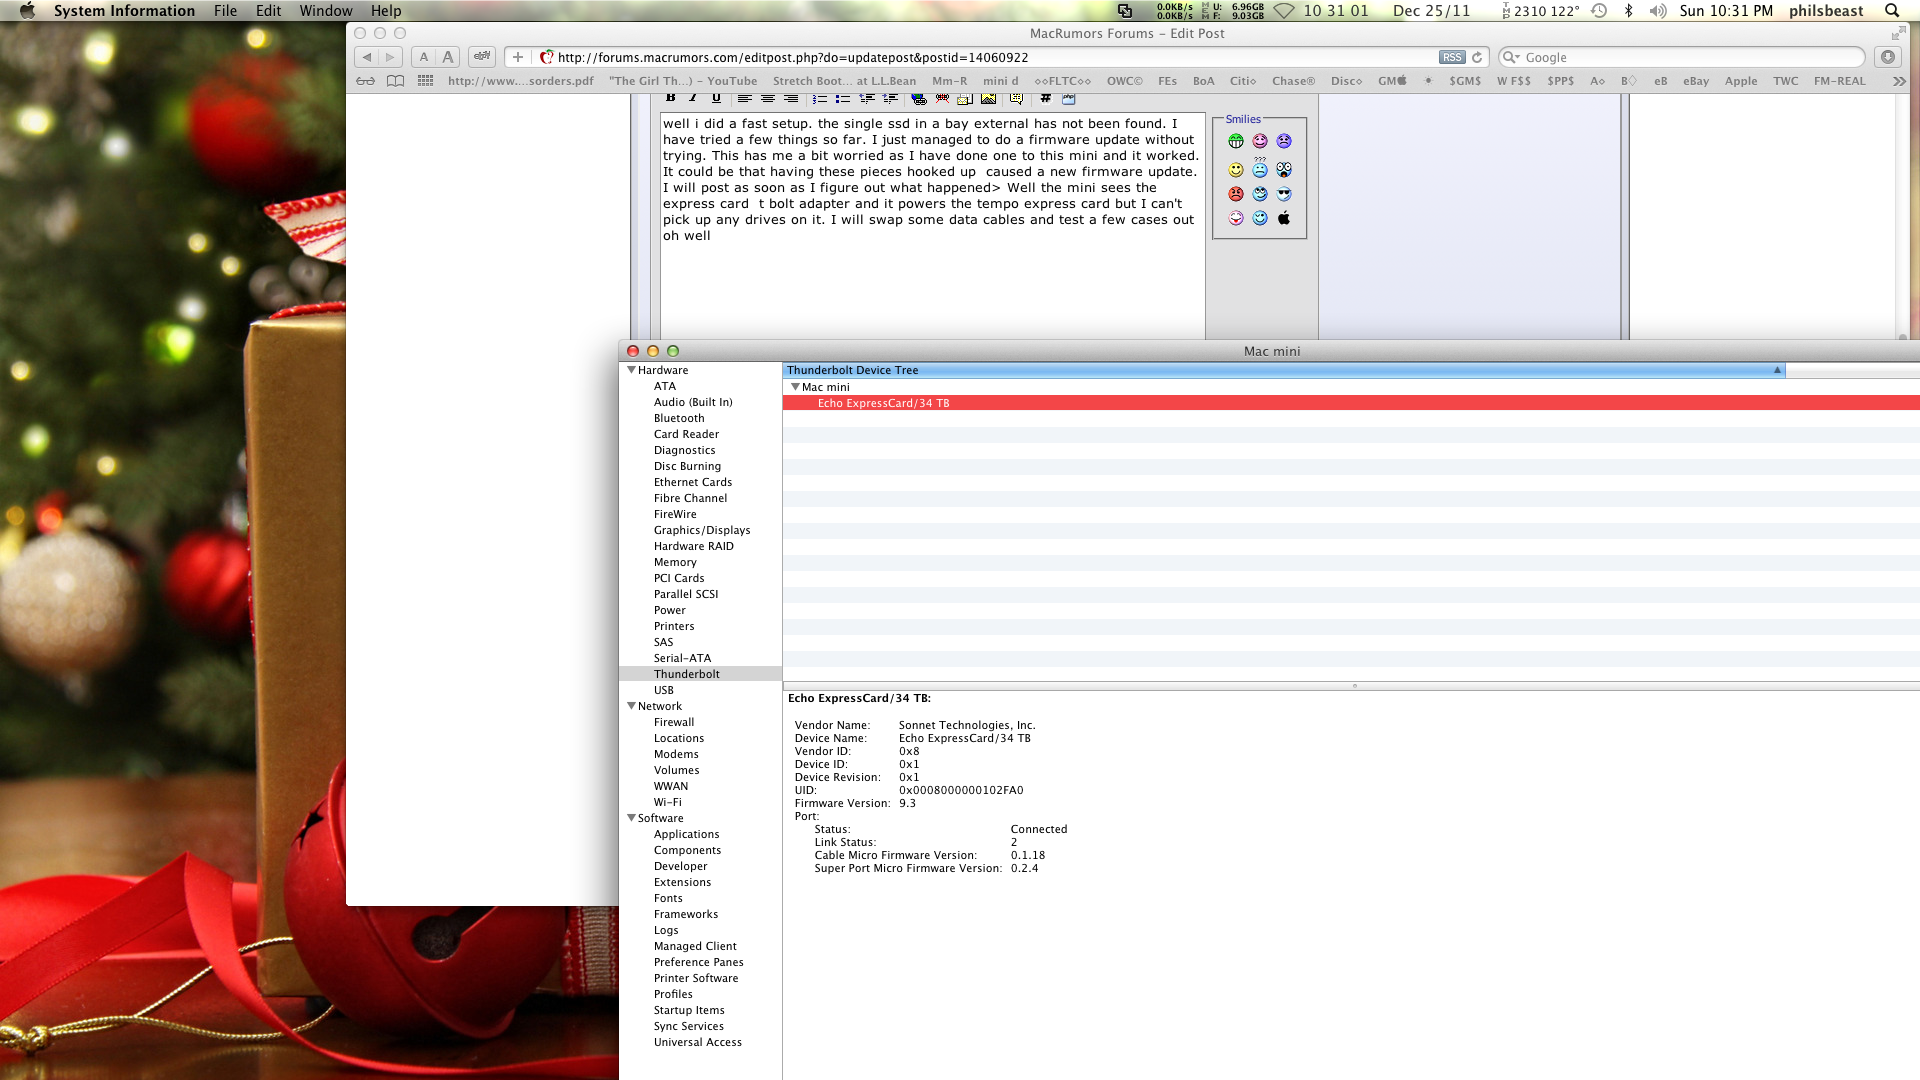Toggle underline formatting in post editor
Screen dimensions: 1920x1080
716,98
